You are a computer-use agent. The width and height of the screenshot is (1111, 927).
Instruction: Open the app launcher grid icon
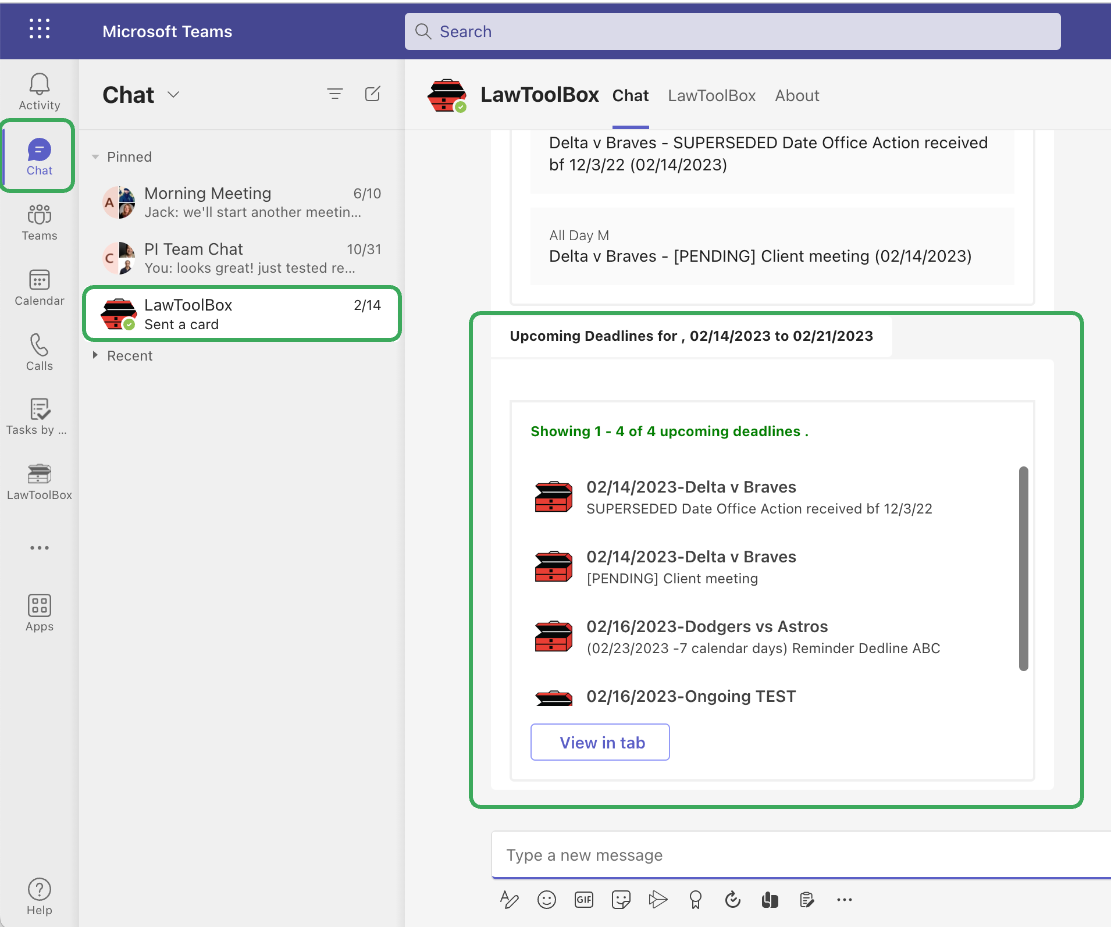[x=40, y=29]
